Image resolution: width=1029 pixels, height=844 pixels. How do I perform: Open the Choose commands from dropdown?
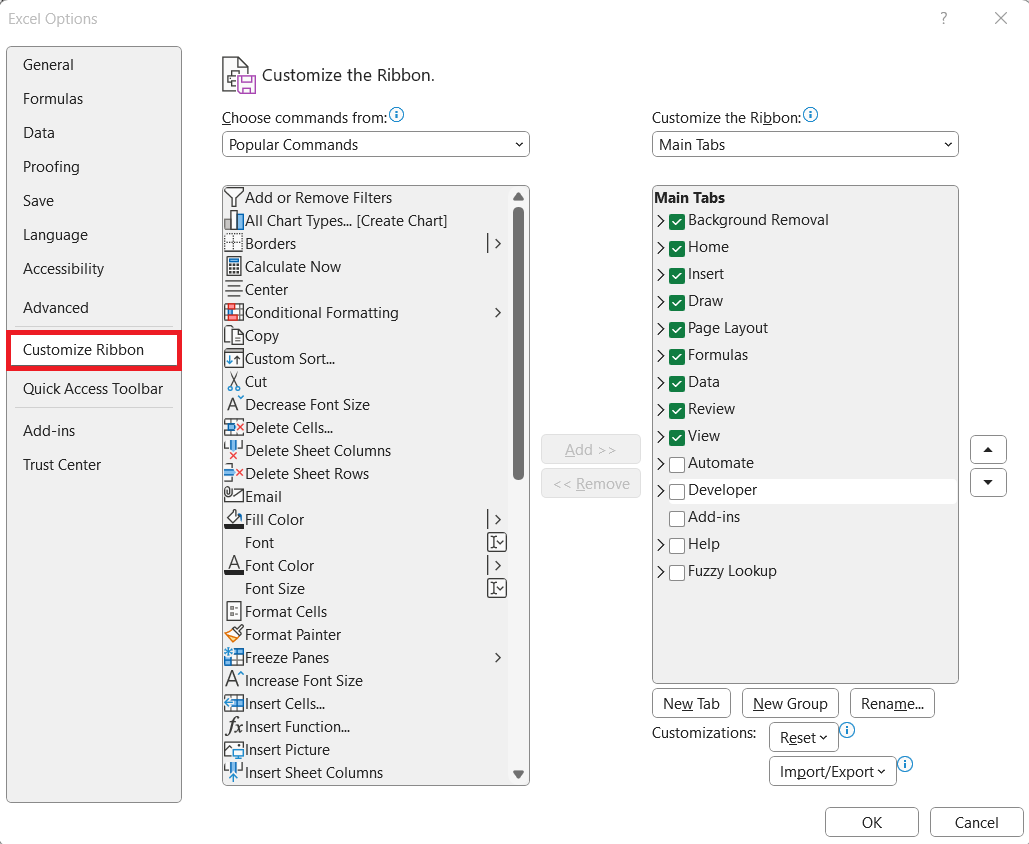pyautogui.click(x=375, y=144)
